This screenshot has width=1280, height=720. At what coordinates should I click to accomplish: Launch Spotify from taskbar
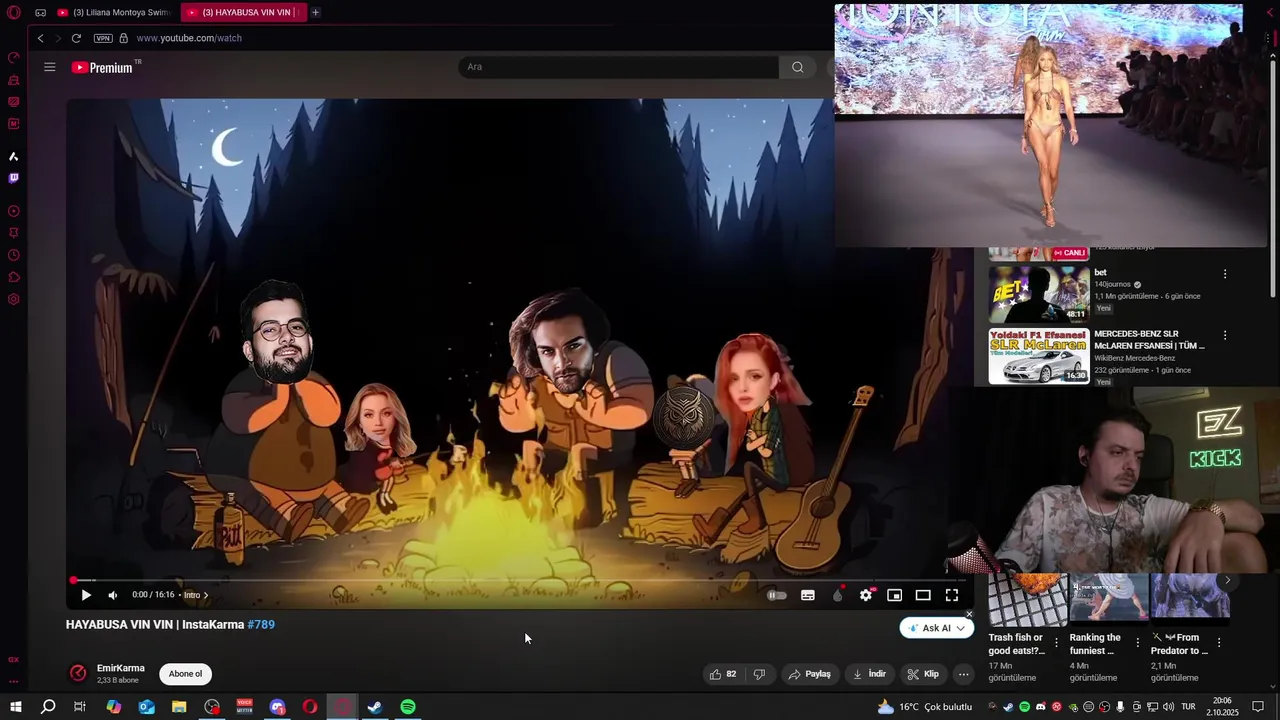click(x=408, y=707)
